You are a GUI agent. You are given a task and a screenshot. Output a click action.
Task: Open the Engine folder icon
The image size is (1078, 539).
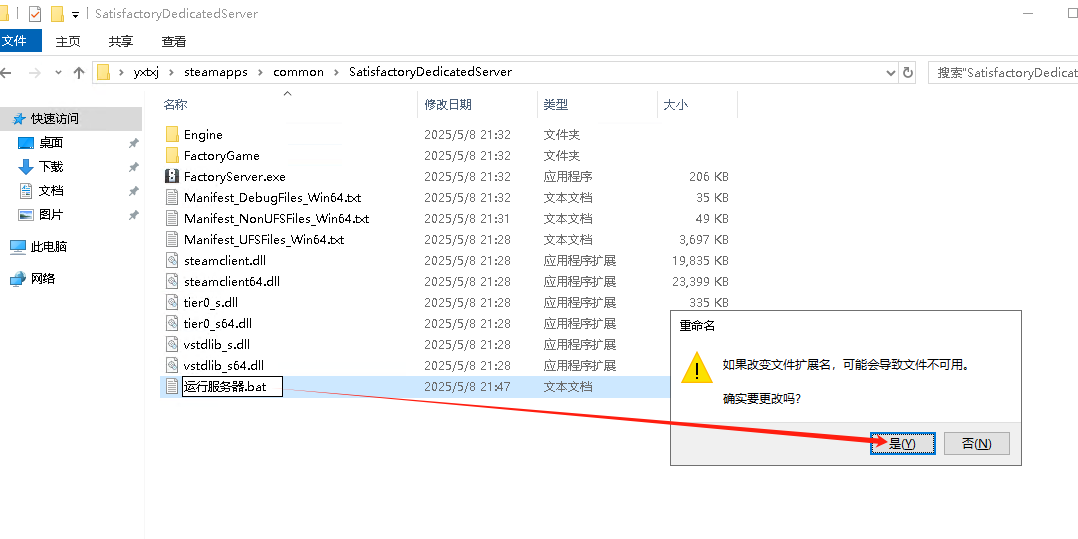pos(172,135)
